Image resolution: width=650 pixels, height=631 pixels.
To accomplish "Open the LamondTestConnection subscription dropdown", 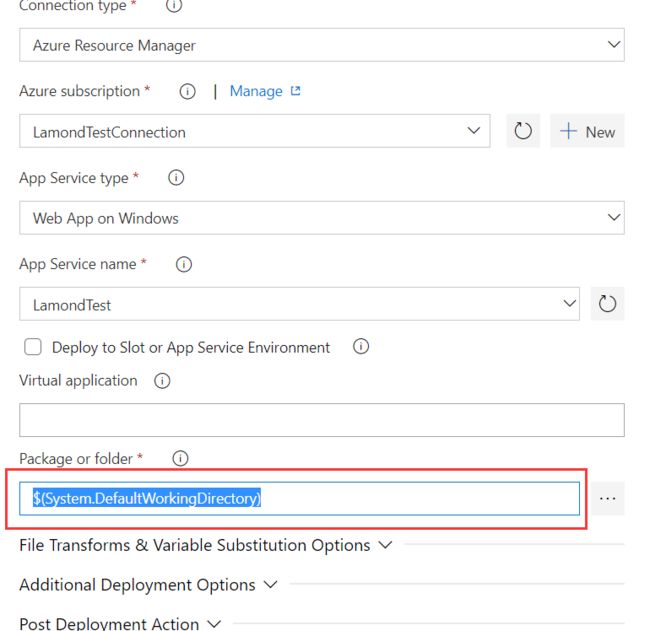I will (x=255, y=131).
